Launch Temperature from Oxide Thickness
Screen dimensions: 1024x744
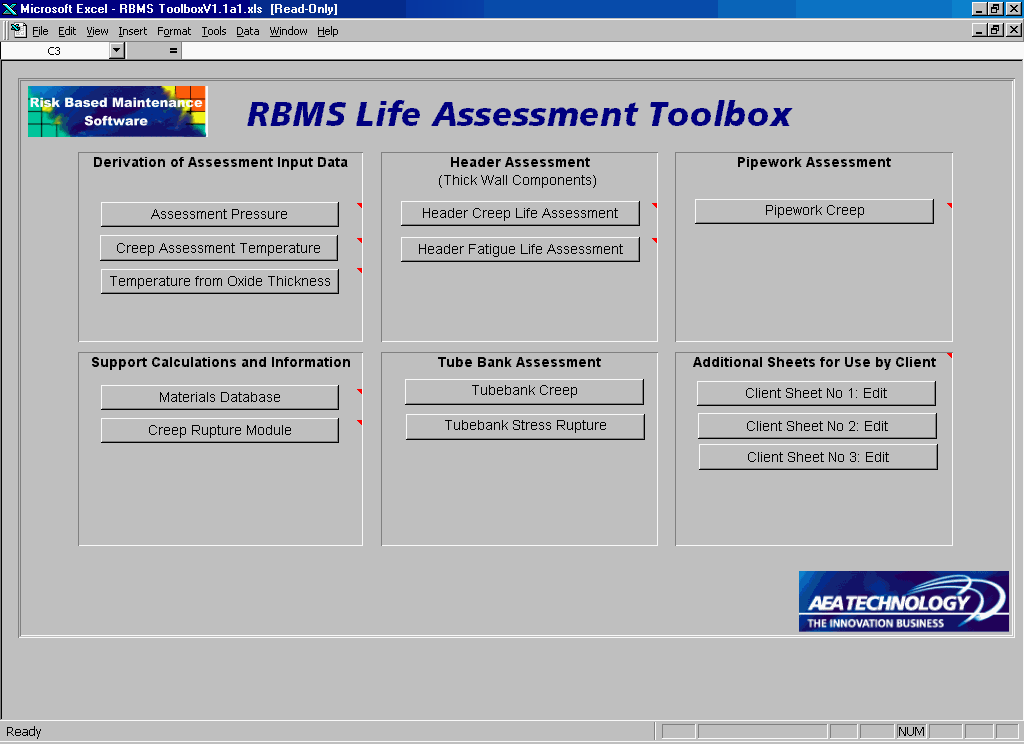click(220, 281)
